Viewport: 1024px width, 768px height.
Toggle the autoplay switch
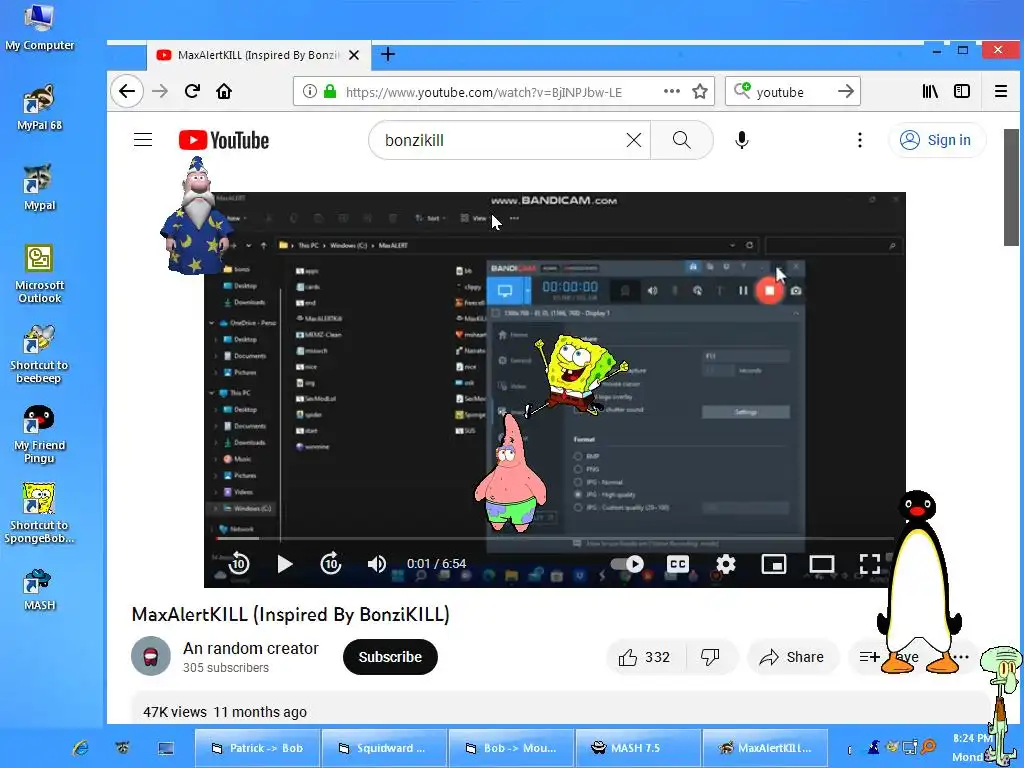point(628,564)
